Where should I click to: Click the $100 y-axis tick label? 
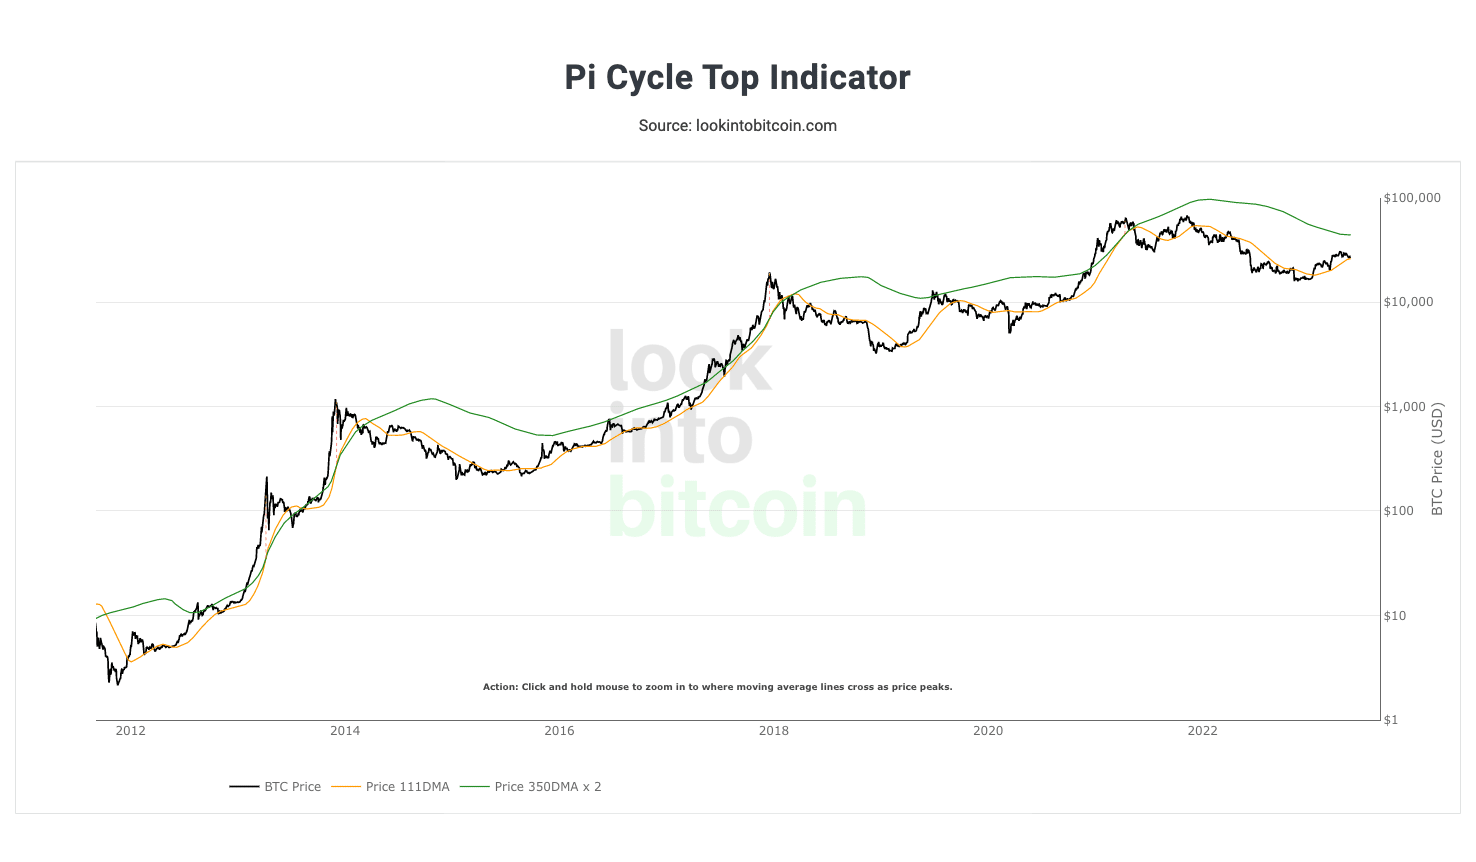click(x=1399, y=511)
